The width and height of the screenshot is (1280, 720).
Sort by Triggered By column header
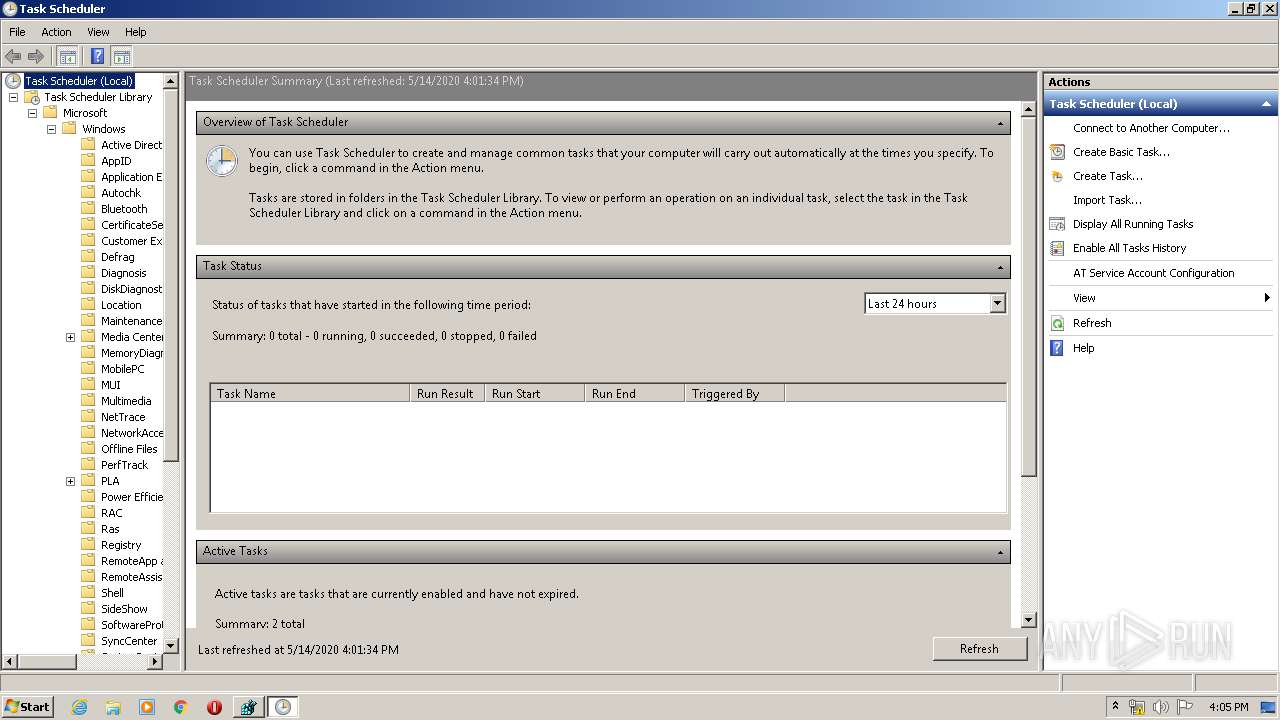(735, 394)
